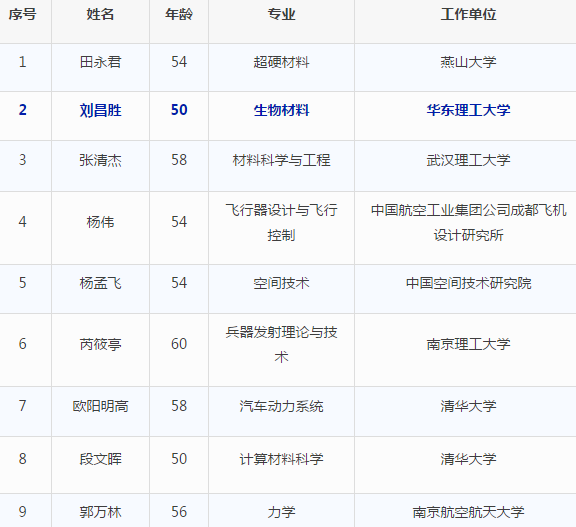Click the 序号 column header
Viewport: 576px width, 527px height.
tap(22, 15)
